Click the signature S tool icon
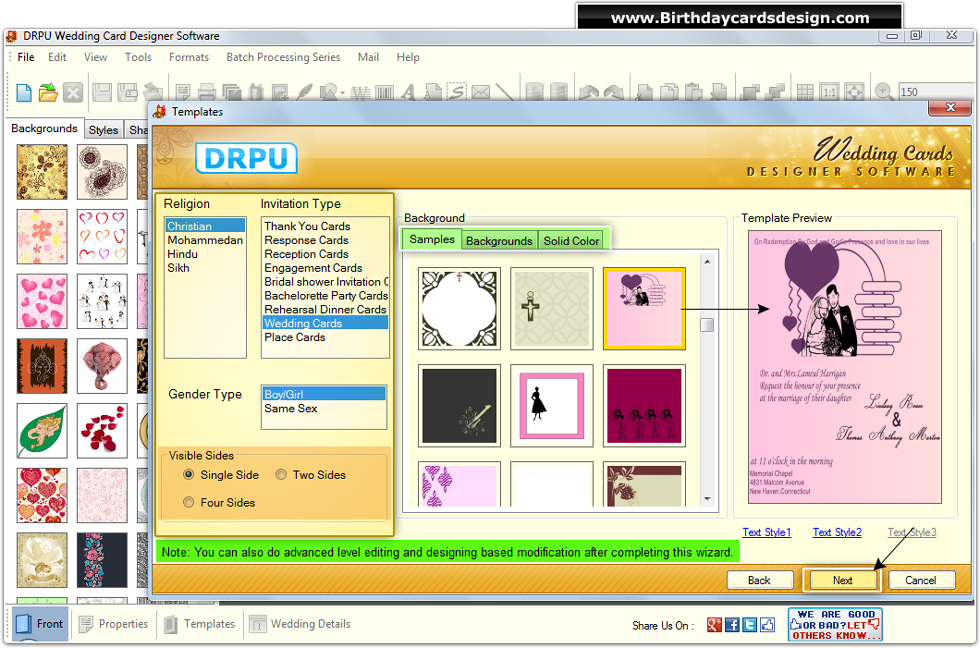The width and height of the screenshot is (980, 648). pos(457,92)
